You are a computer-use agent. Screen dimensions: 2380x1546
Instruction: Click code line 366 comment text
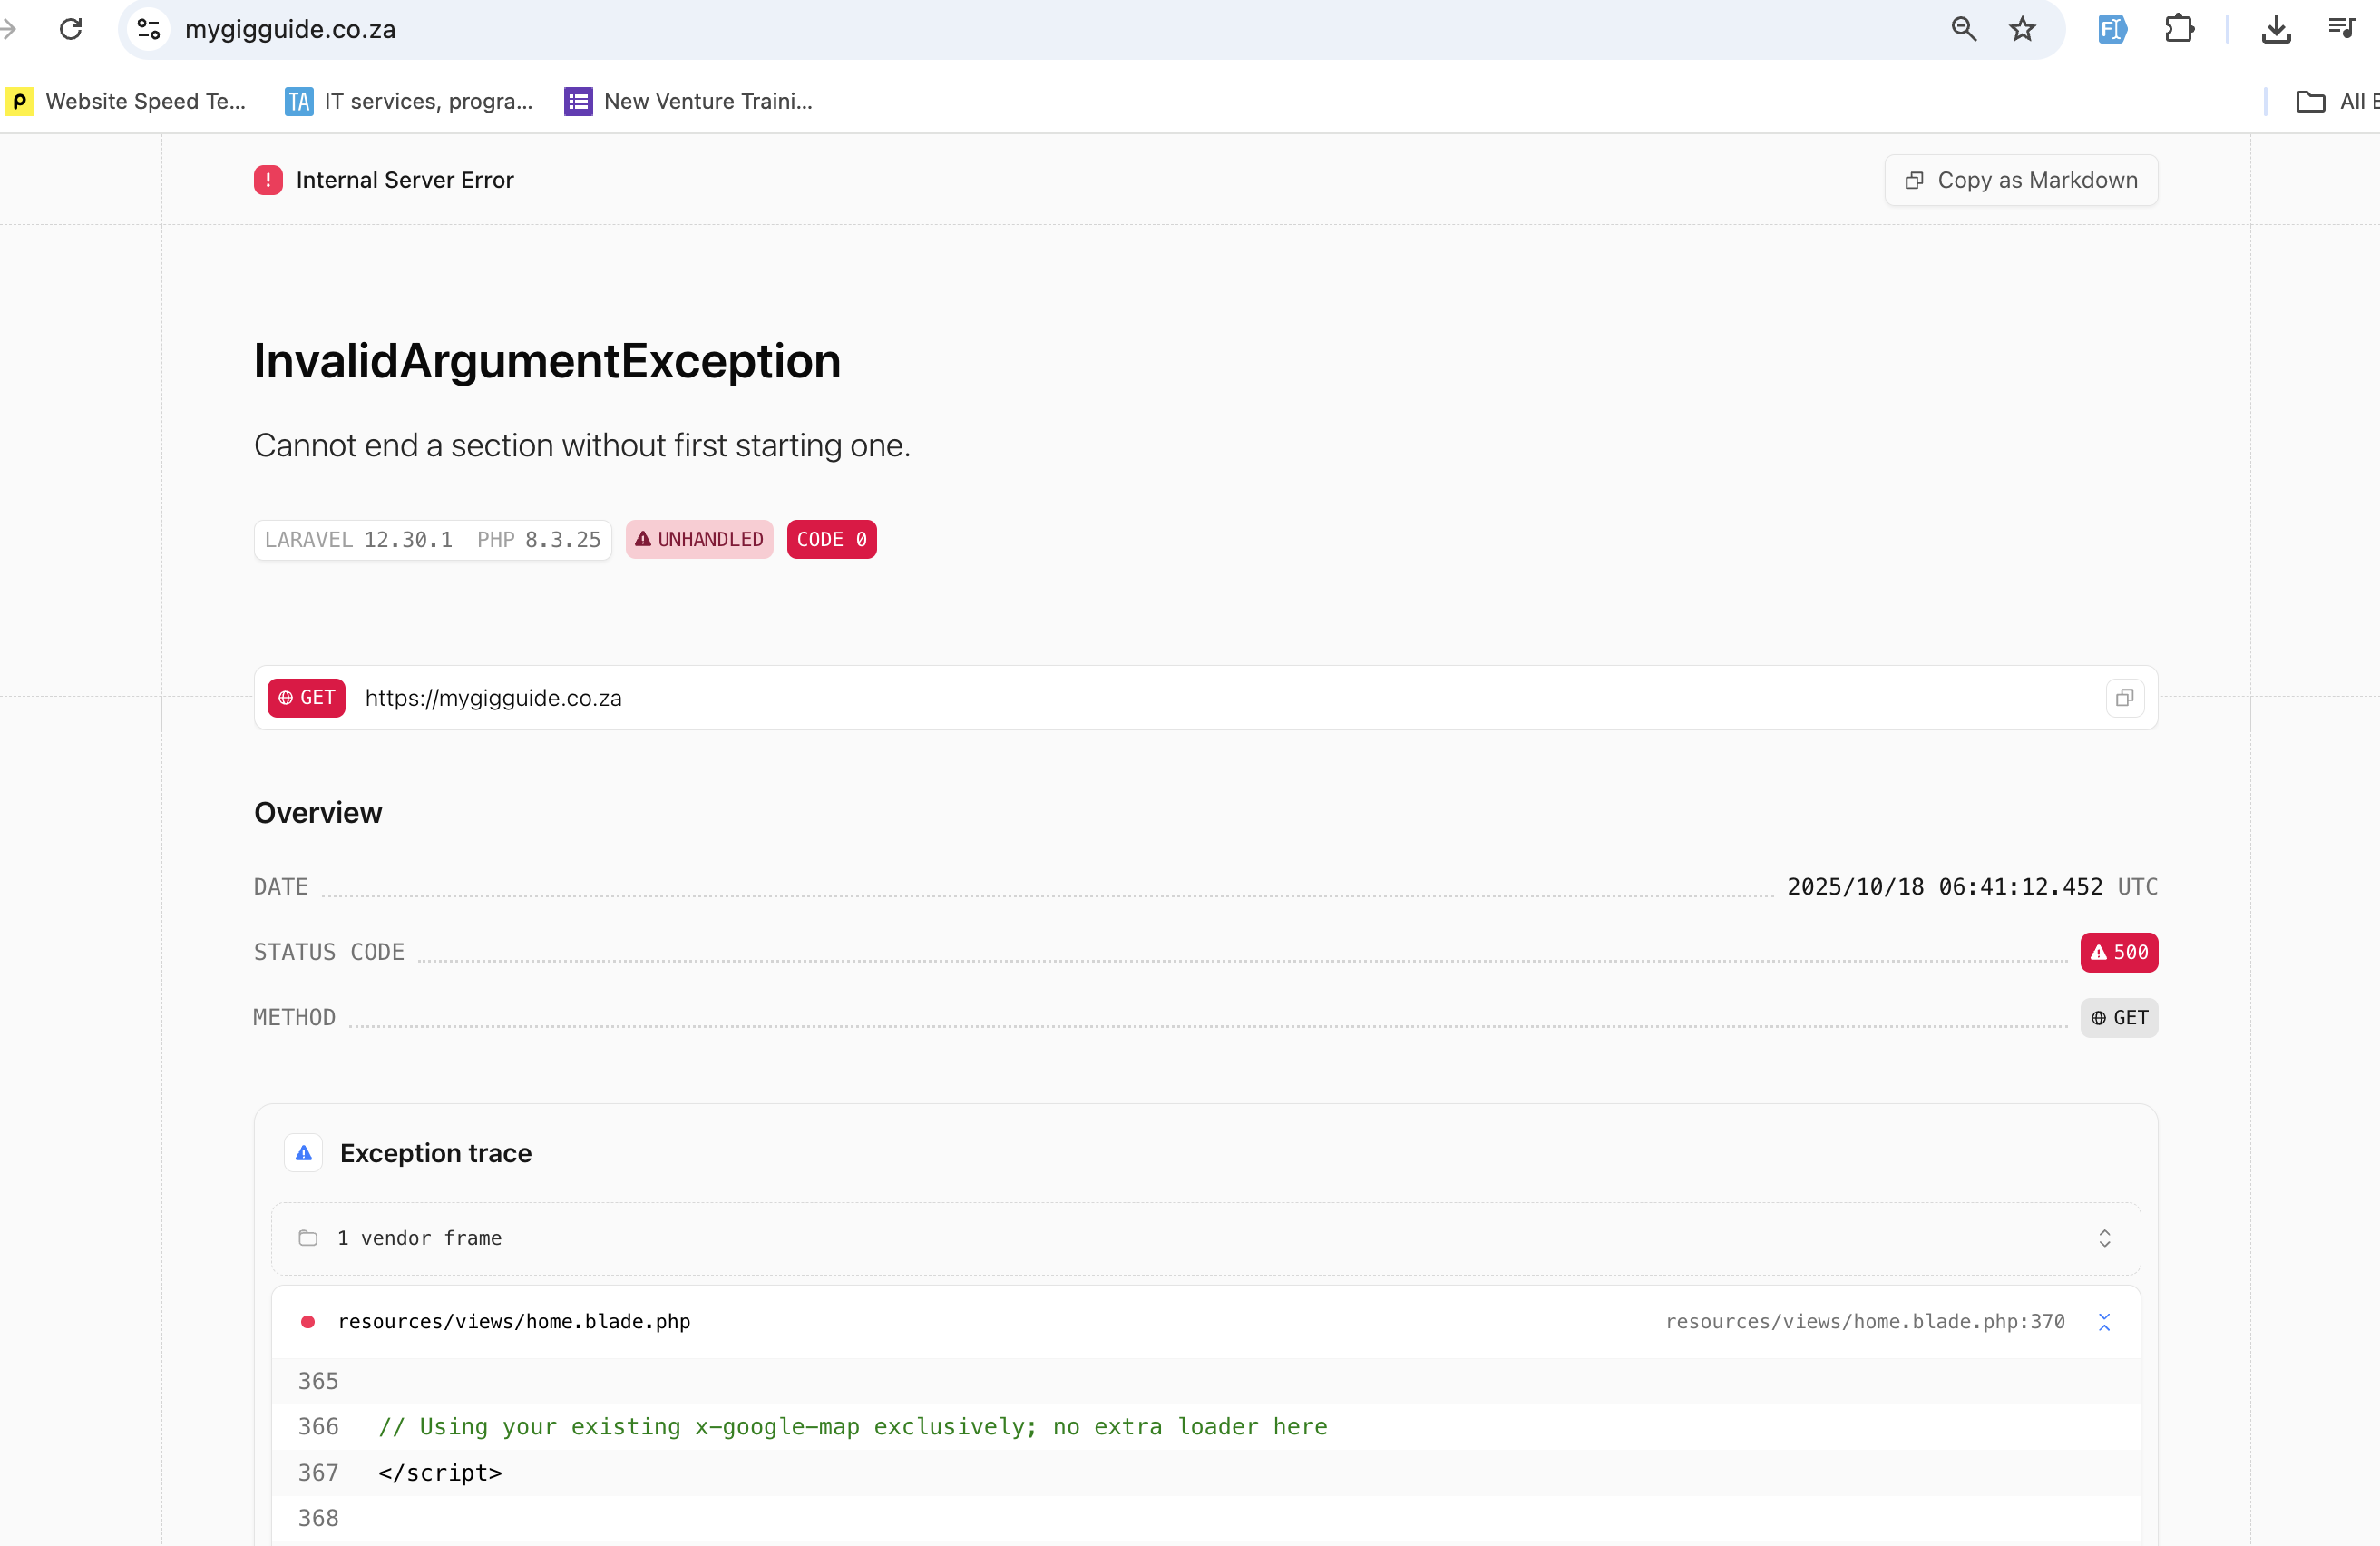[x=853, y=1427]
